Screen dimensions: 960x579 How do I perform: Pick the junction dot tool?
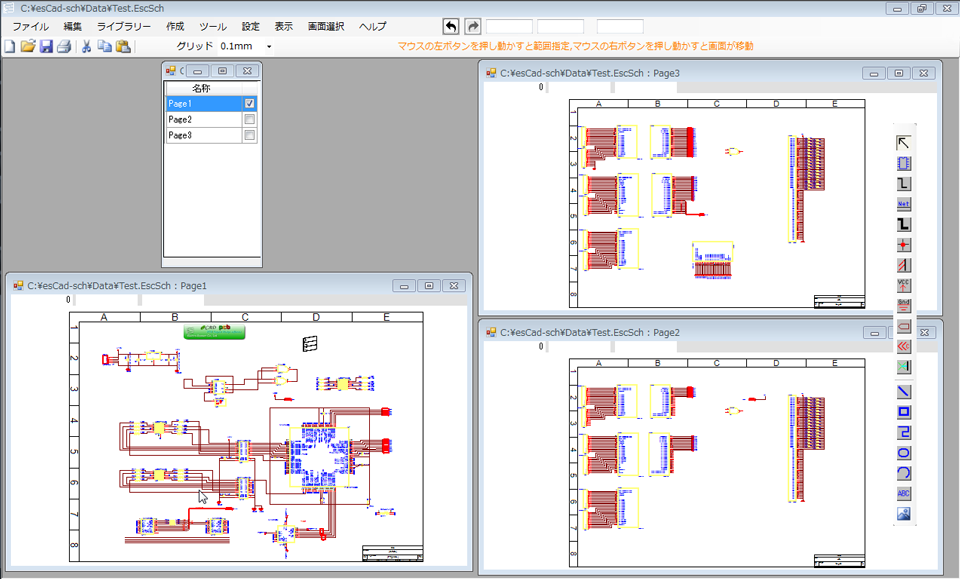point(904,245)
